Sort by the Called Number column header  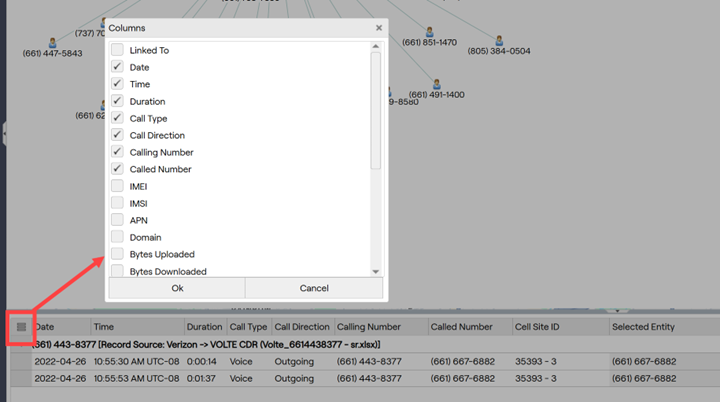pyautogui.click(x=470, y=327)
